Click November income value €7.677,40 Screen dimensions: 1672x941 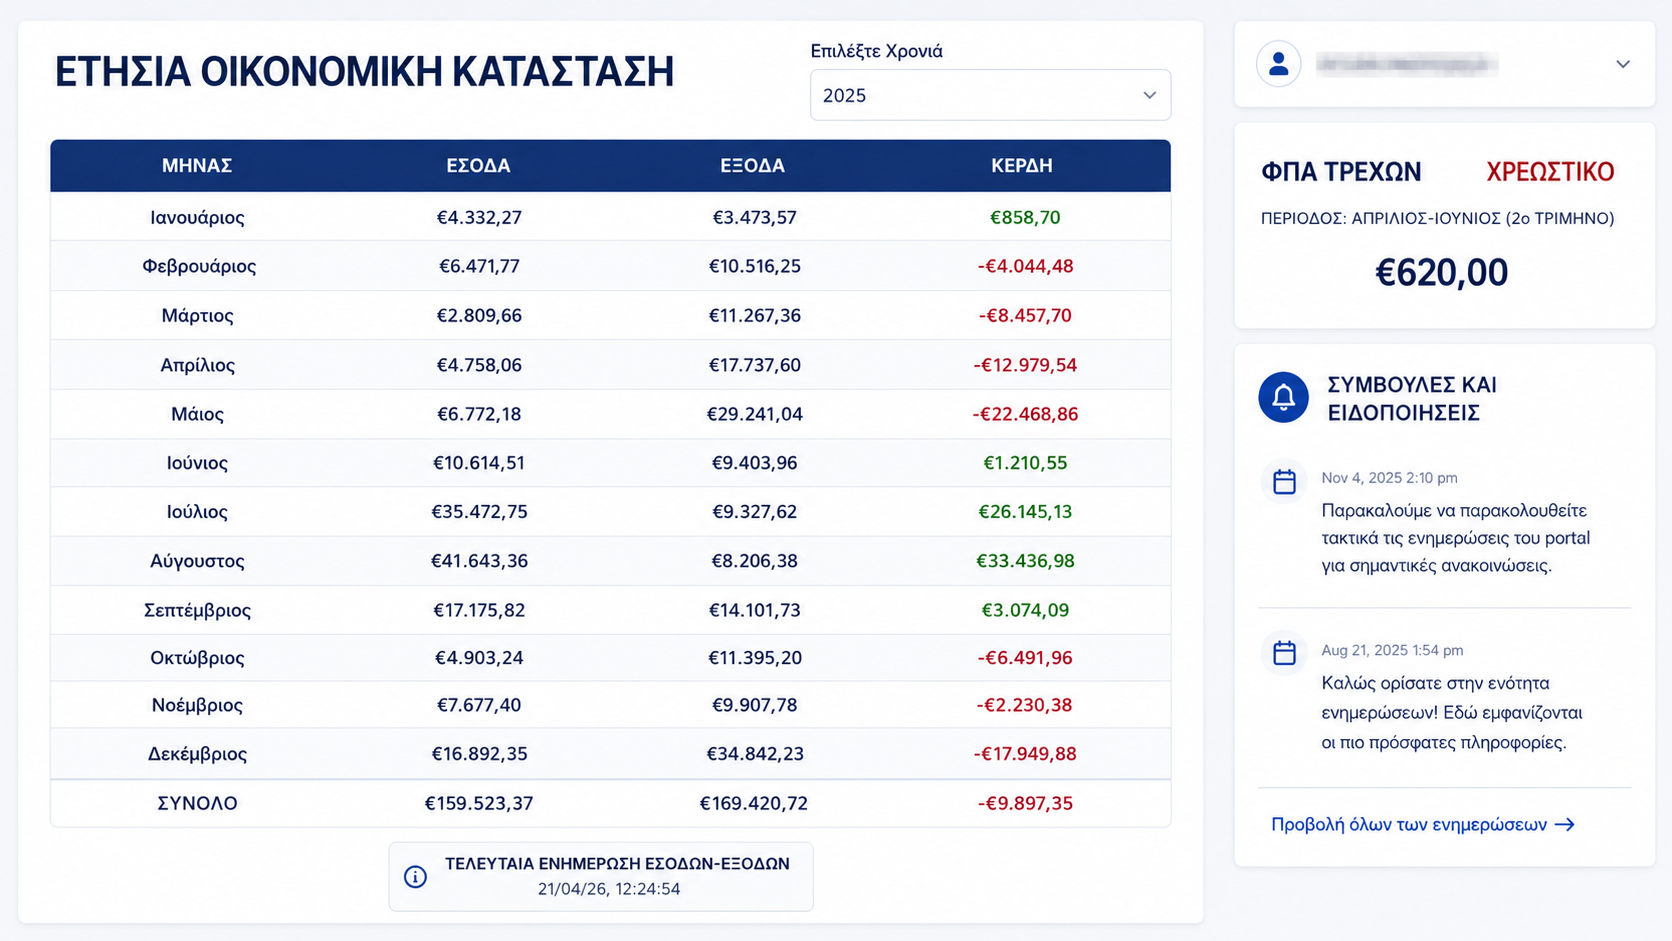[479, 705]
